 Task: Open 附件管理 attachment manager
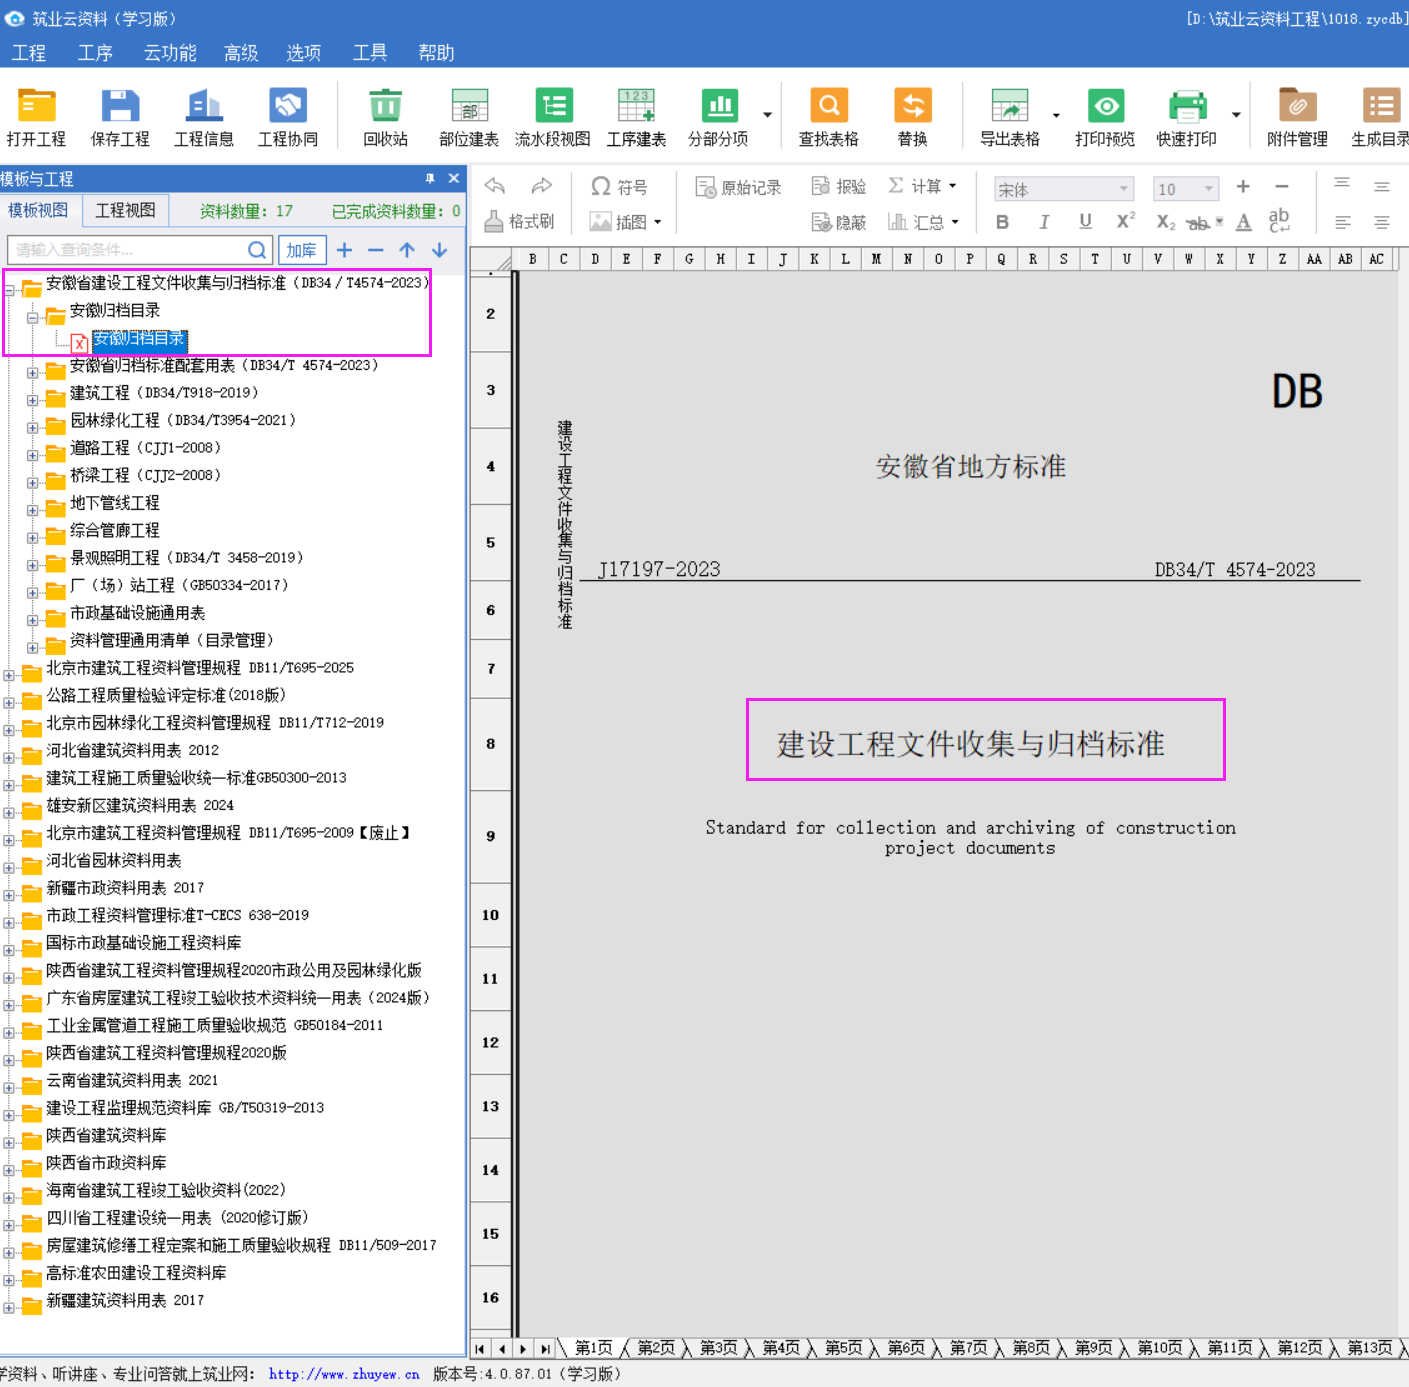tap(1297, 108)
